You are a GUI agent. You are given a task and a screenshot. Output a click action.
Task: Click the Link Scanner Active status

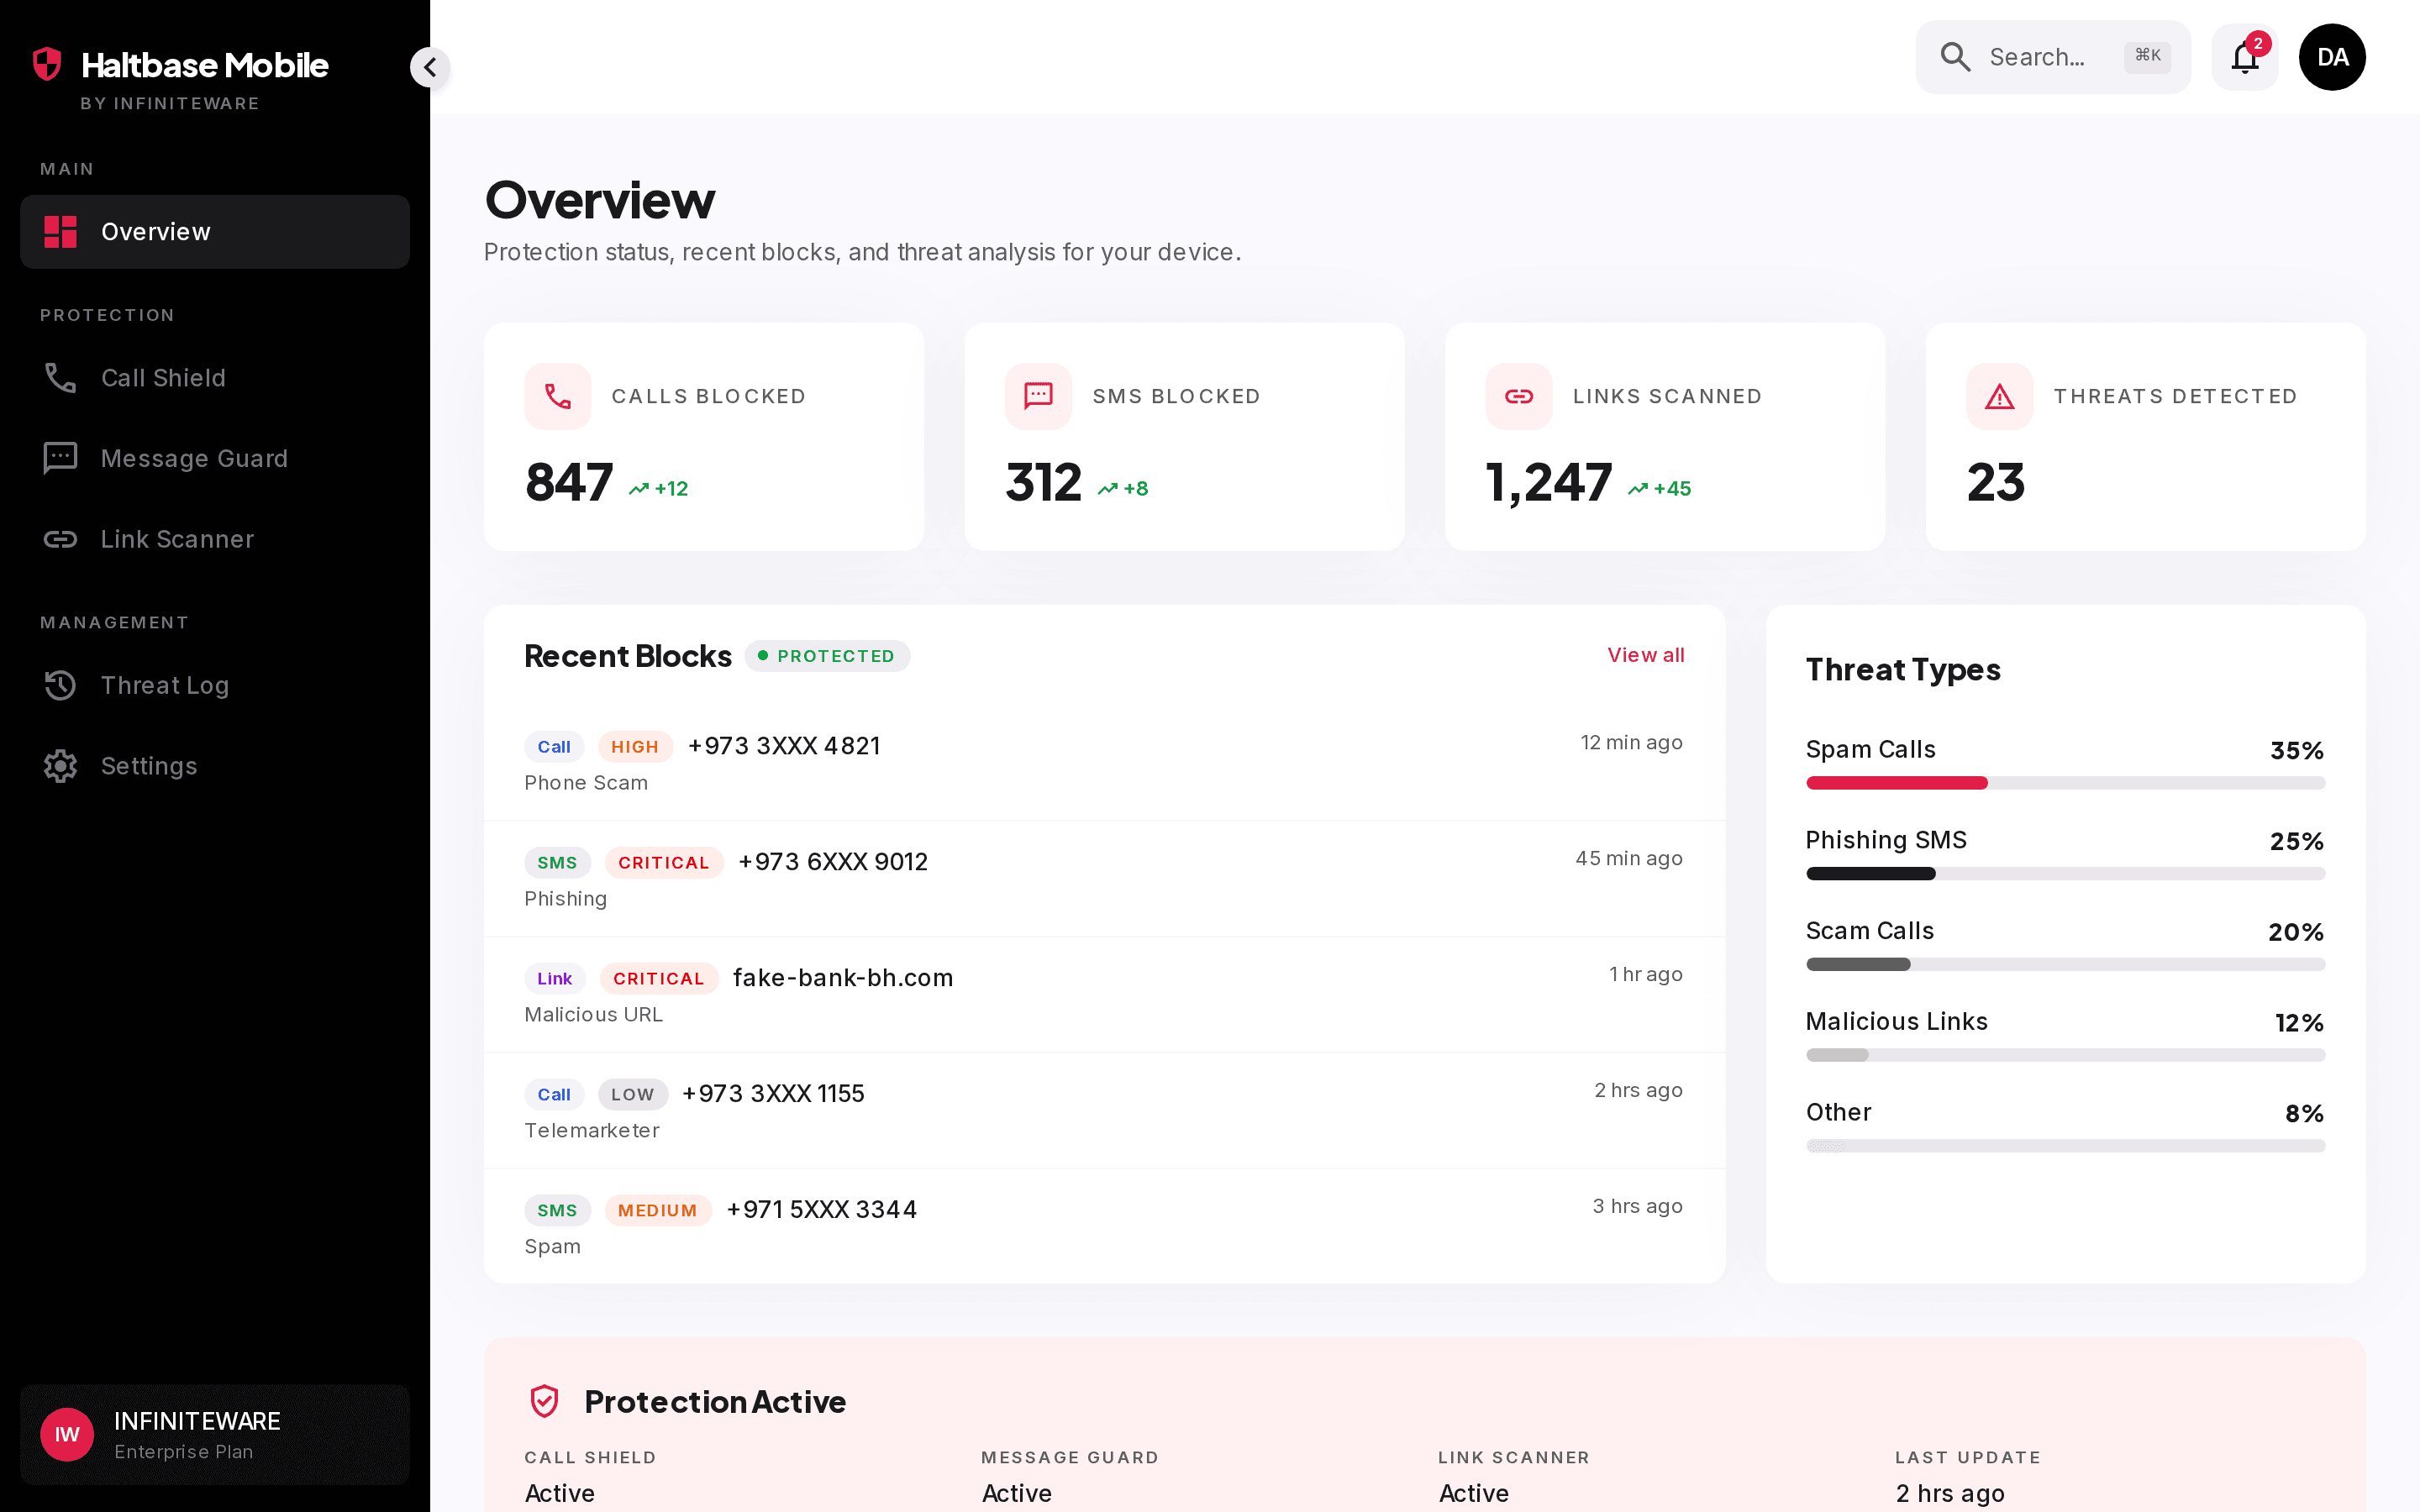(1474, 1493)
